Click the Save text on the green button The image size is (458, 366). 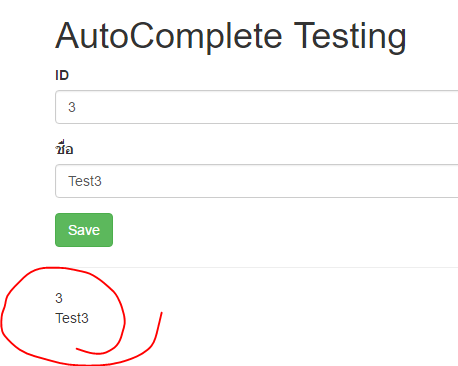click(x=84, y=230)
